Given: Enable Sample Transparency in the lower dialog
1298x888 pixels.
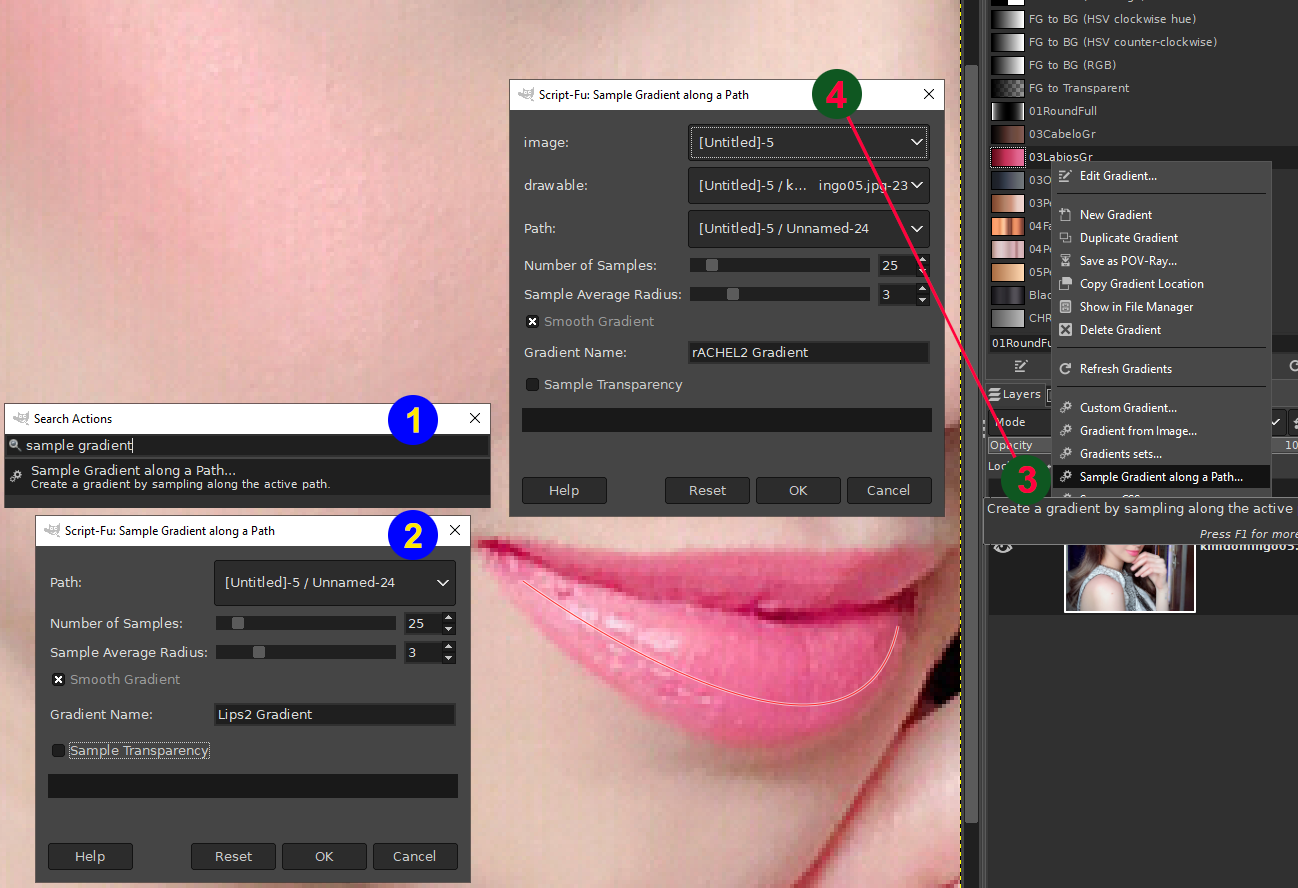Looking at the screenshot, I should tap(59, 751).
